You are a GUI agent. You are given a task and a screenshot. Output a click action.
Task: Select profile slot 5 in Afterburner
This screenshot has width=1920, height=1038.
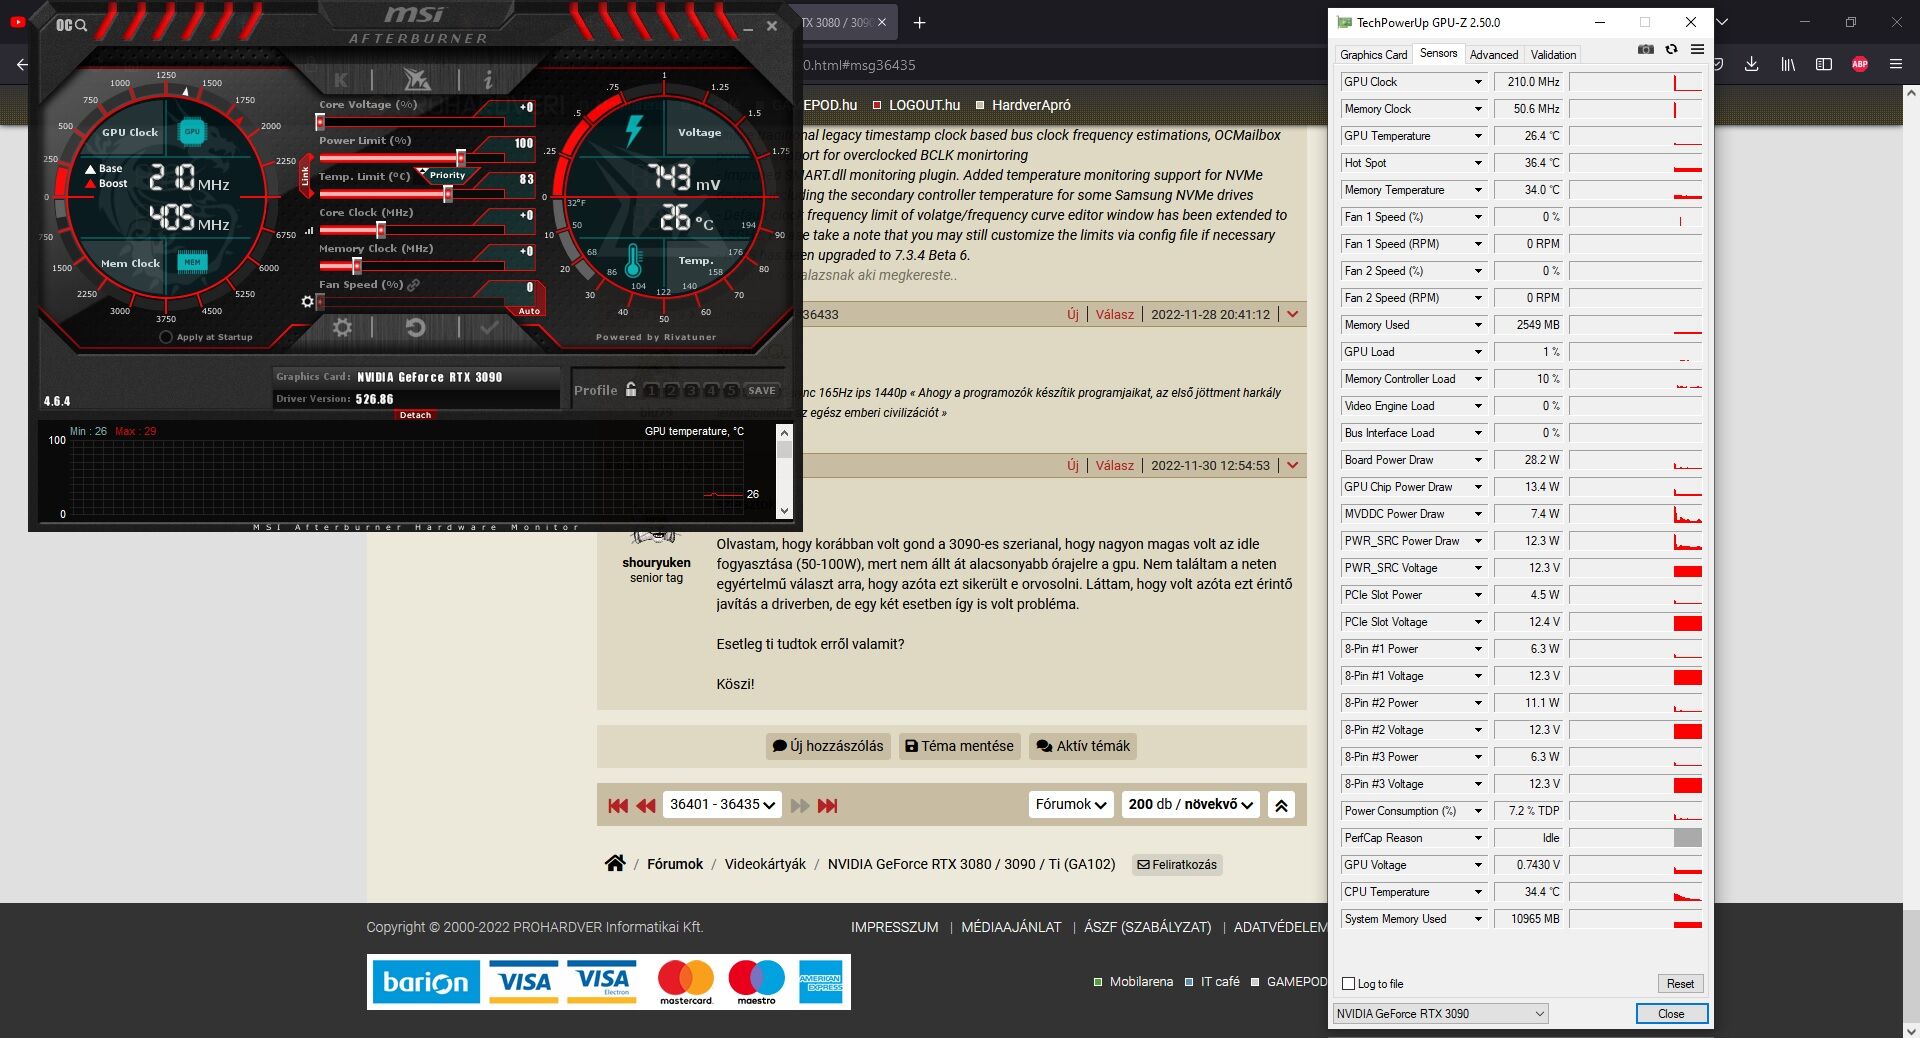[731, 390]
